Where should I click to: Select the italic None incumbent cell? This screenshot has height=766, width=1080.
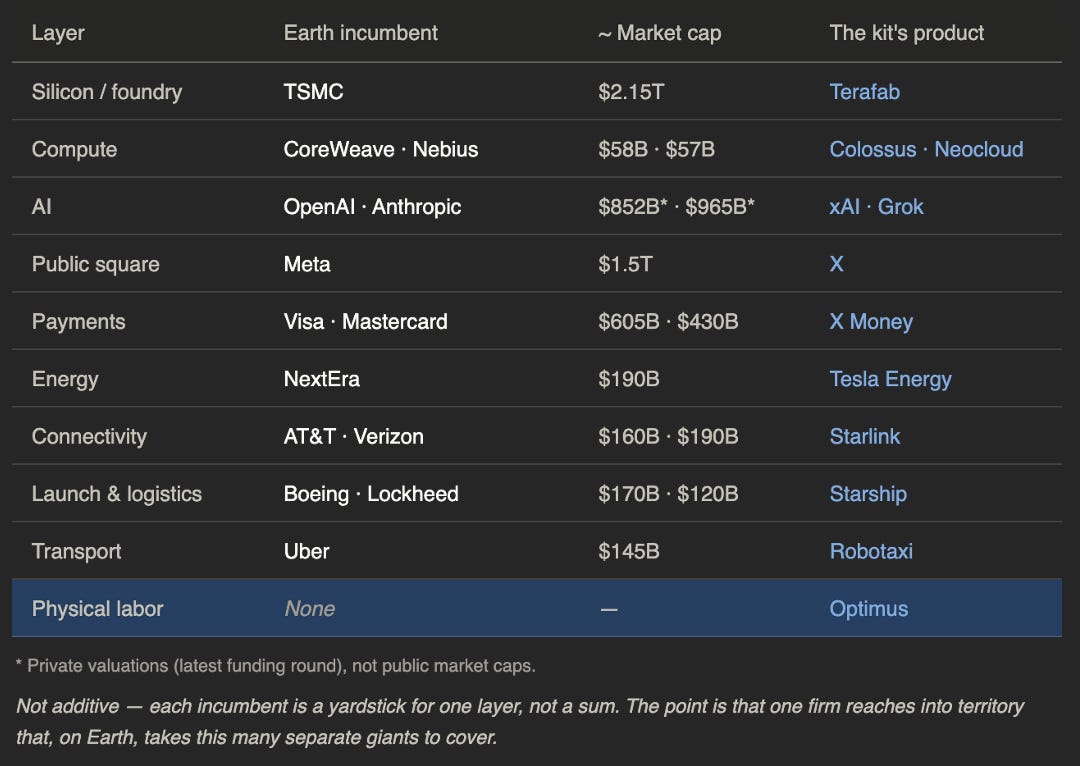pos(309,609)
